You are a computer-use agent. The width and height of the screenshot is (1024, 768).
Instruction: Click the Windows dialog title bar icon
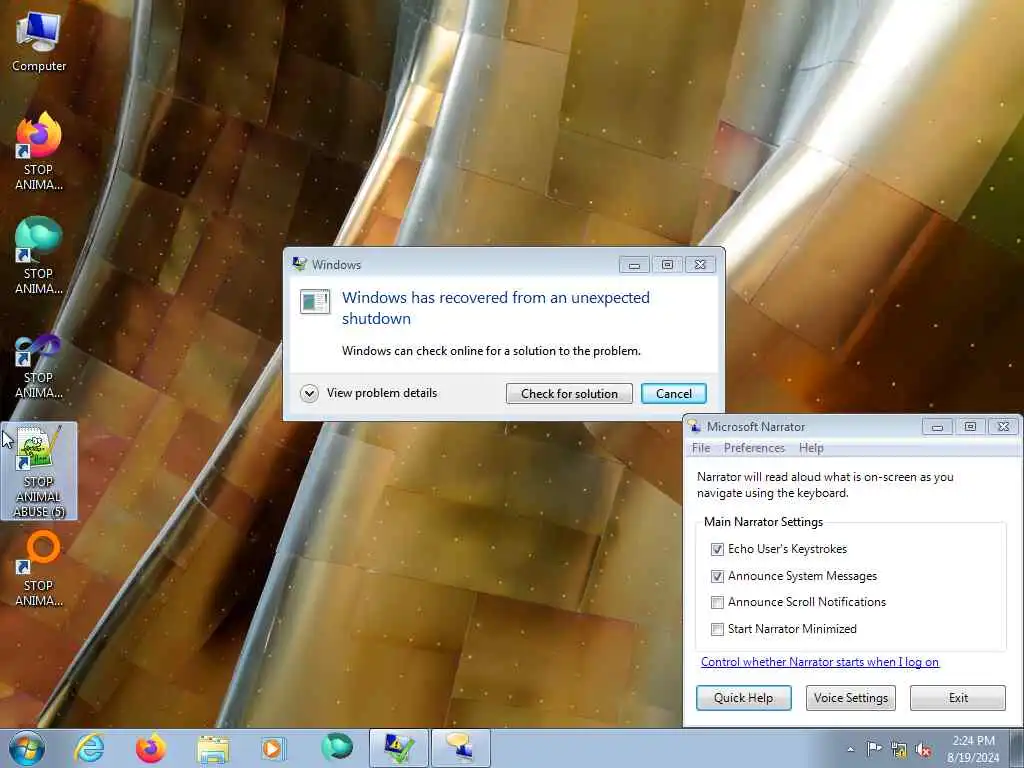point(300,264)
